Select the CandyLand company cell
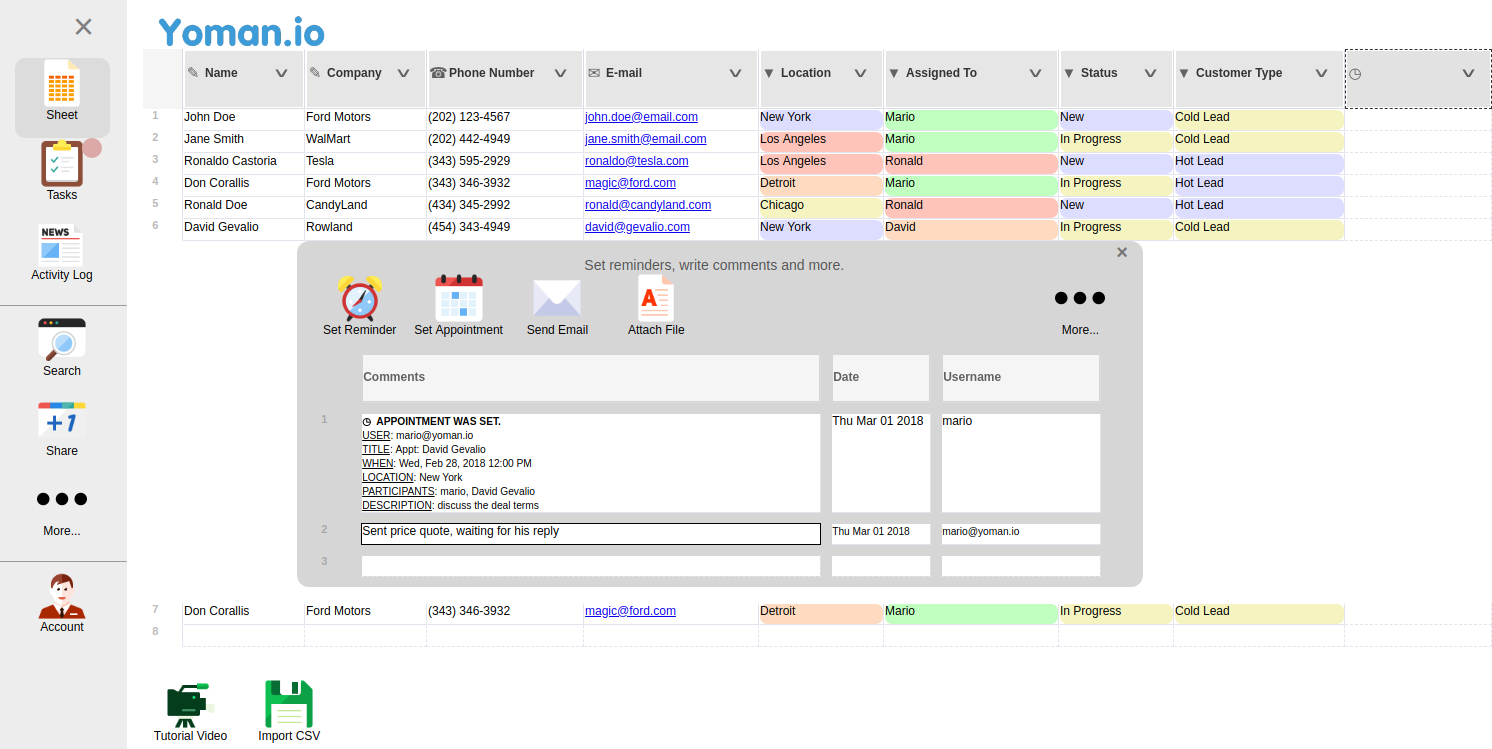The height and width of the screenshot is (749, 1492). (x=365, y=207)
